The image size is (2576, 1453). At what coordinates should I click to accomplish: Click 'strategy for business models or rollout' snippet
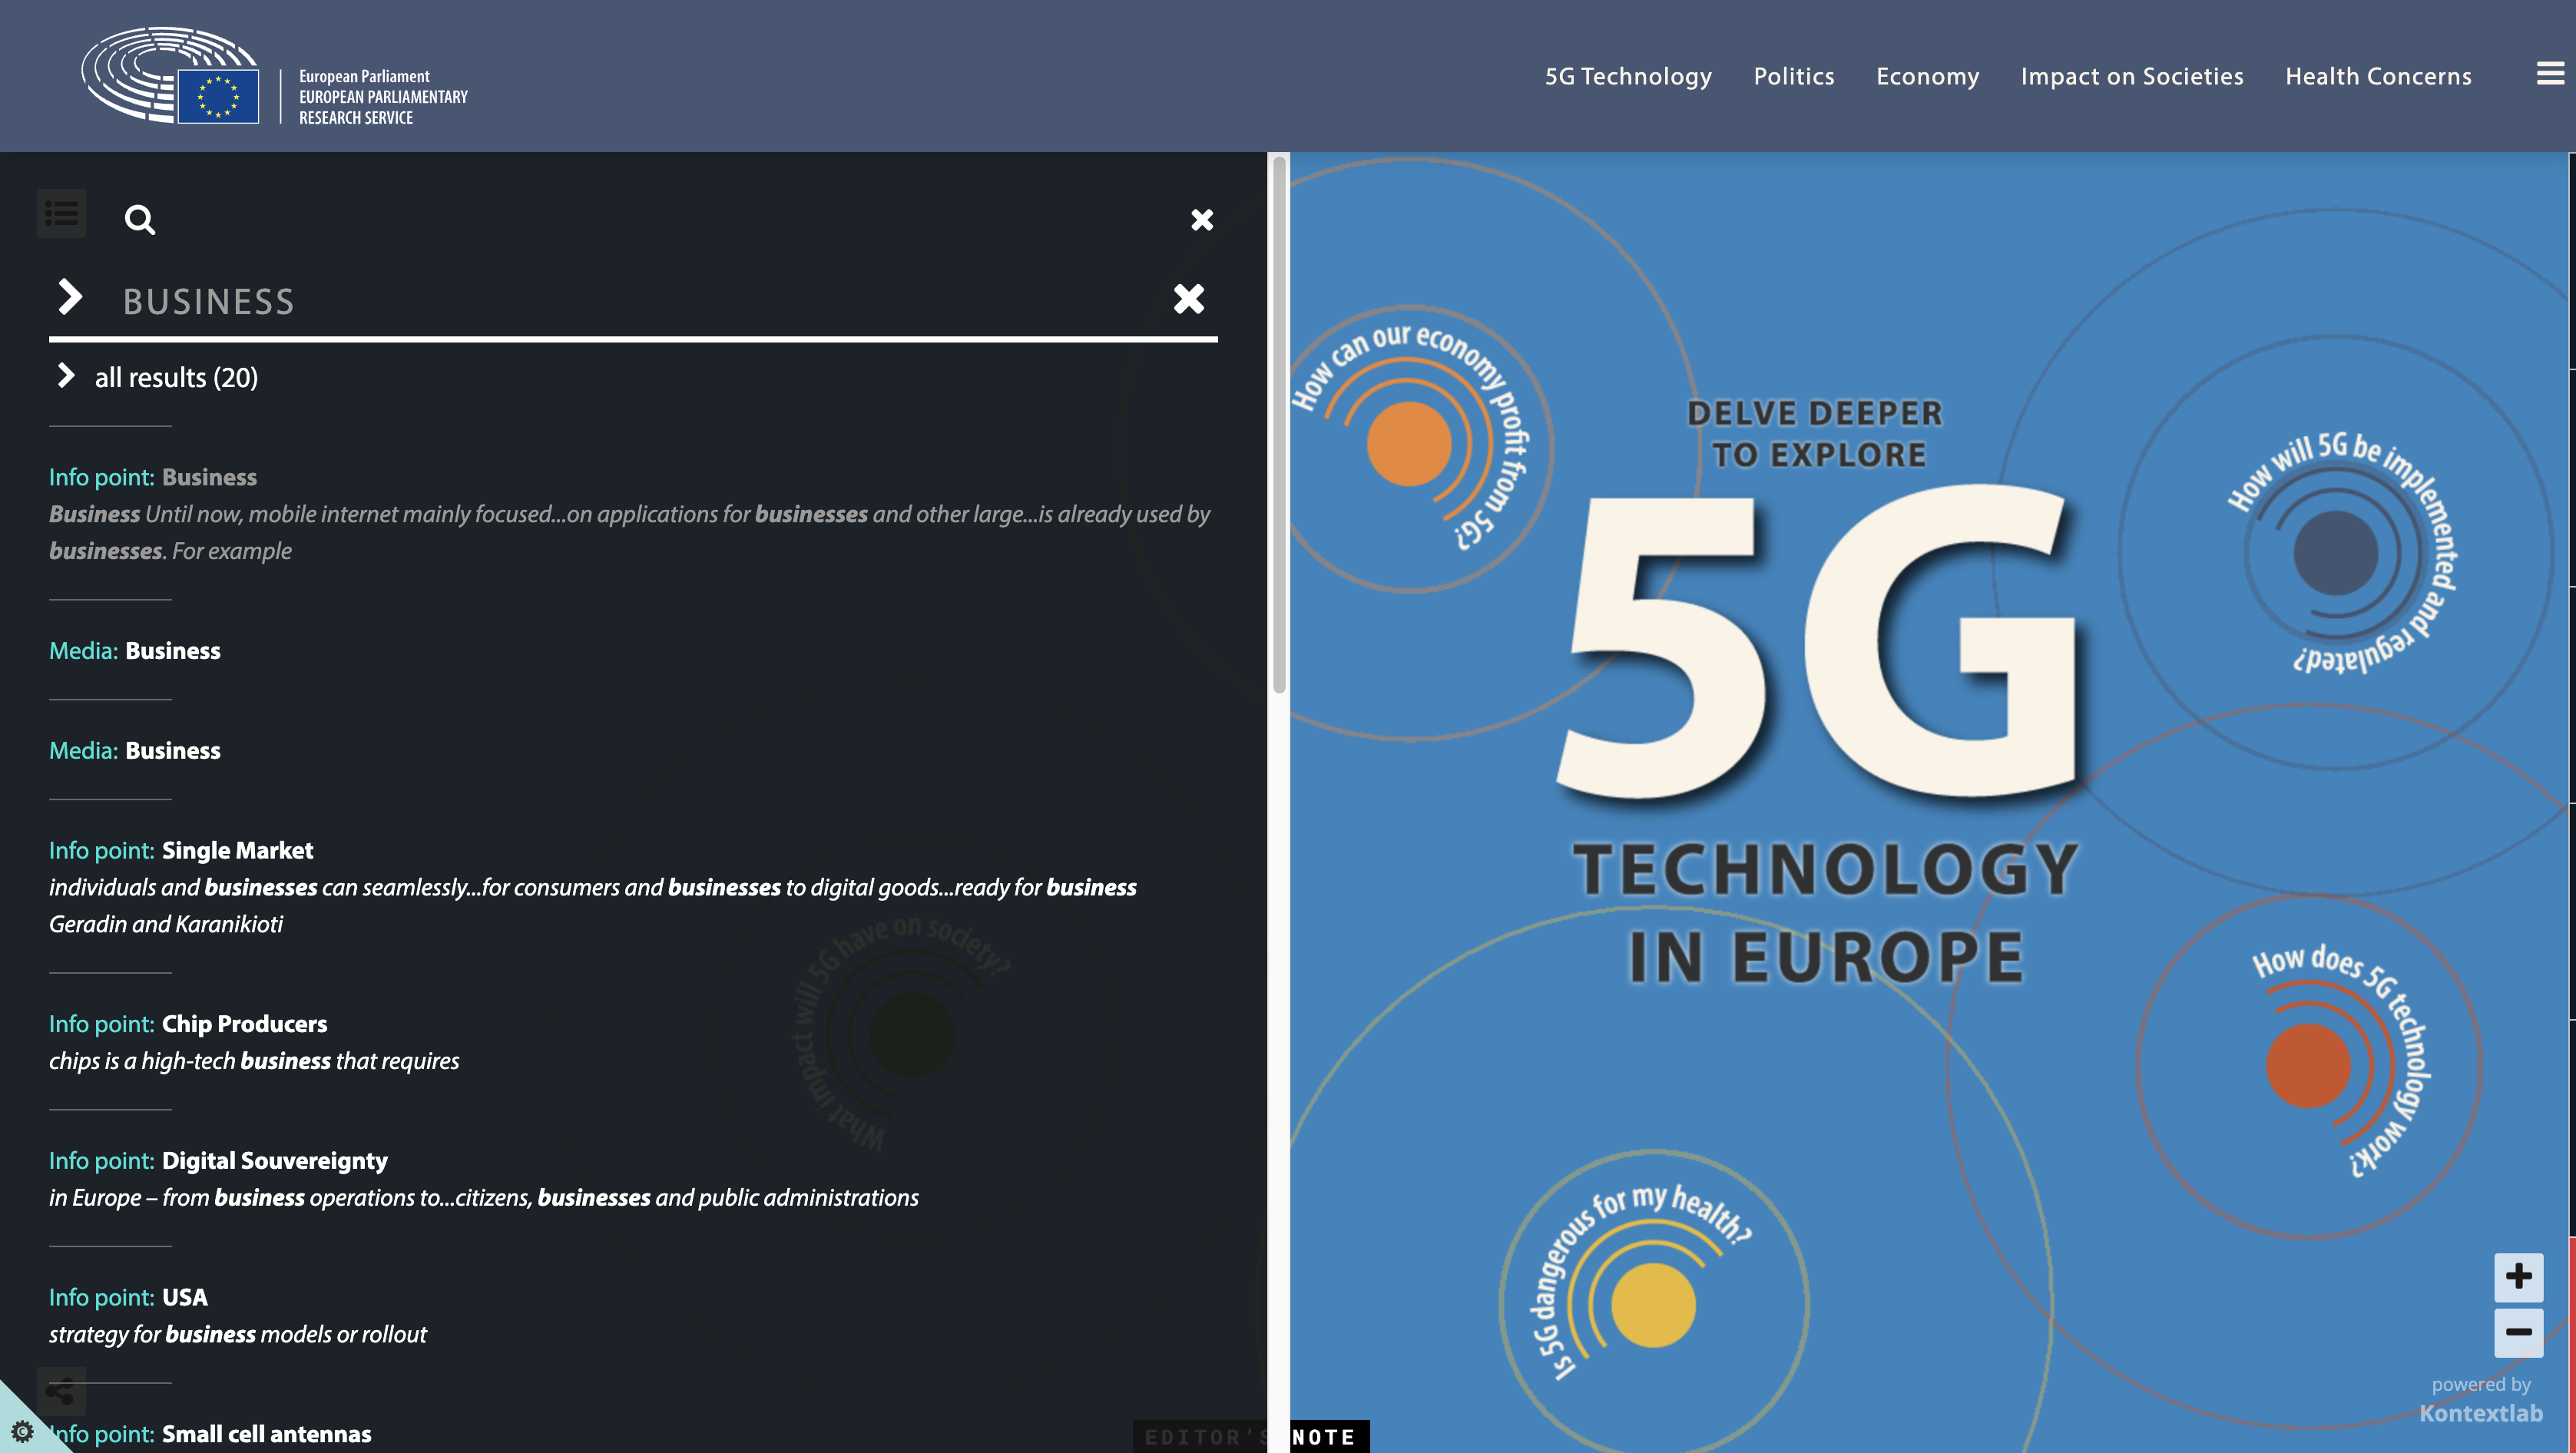(x=238, y=1334)
